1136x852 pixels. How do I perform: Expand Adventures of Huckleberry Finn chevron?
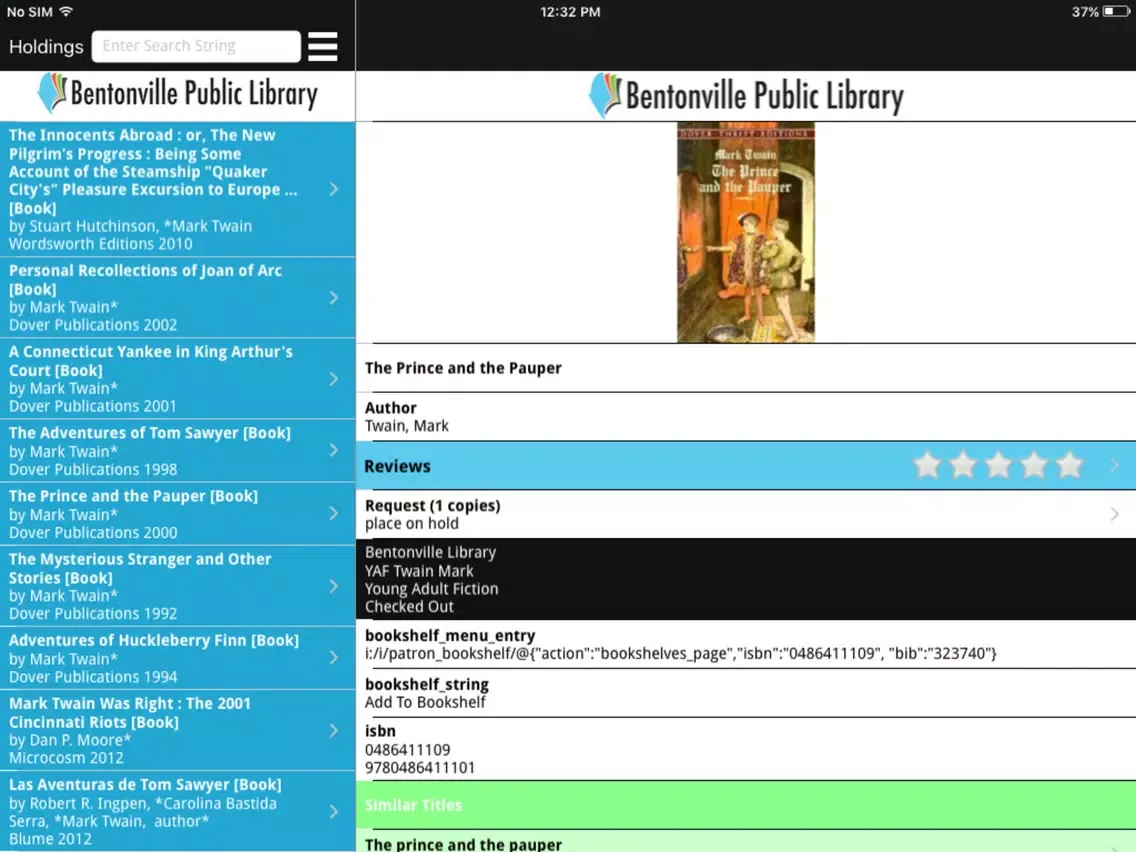[x=334, y=657]
